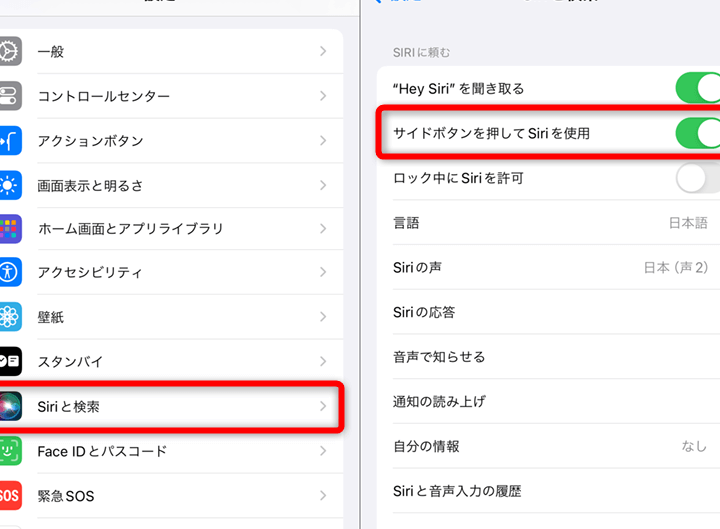Open 画面表示と明るさ settings
720x529 pixels.
point(171,185)
